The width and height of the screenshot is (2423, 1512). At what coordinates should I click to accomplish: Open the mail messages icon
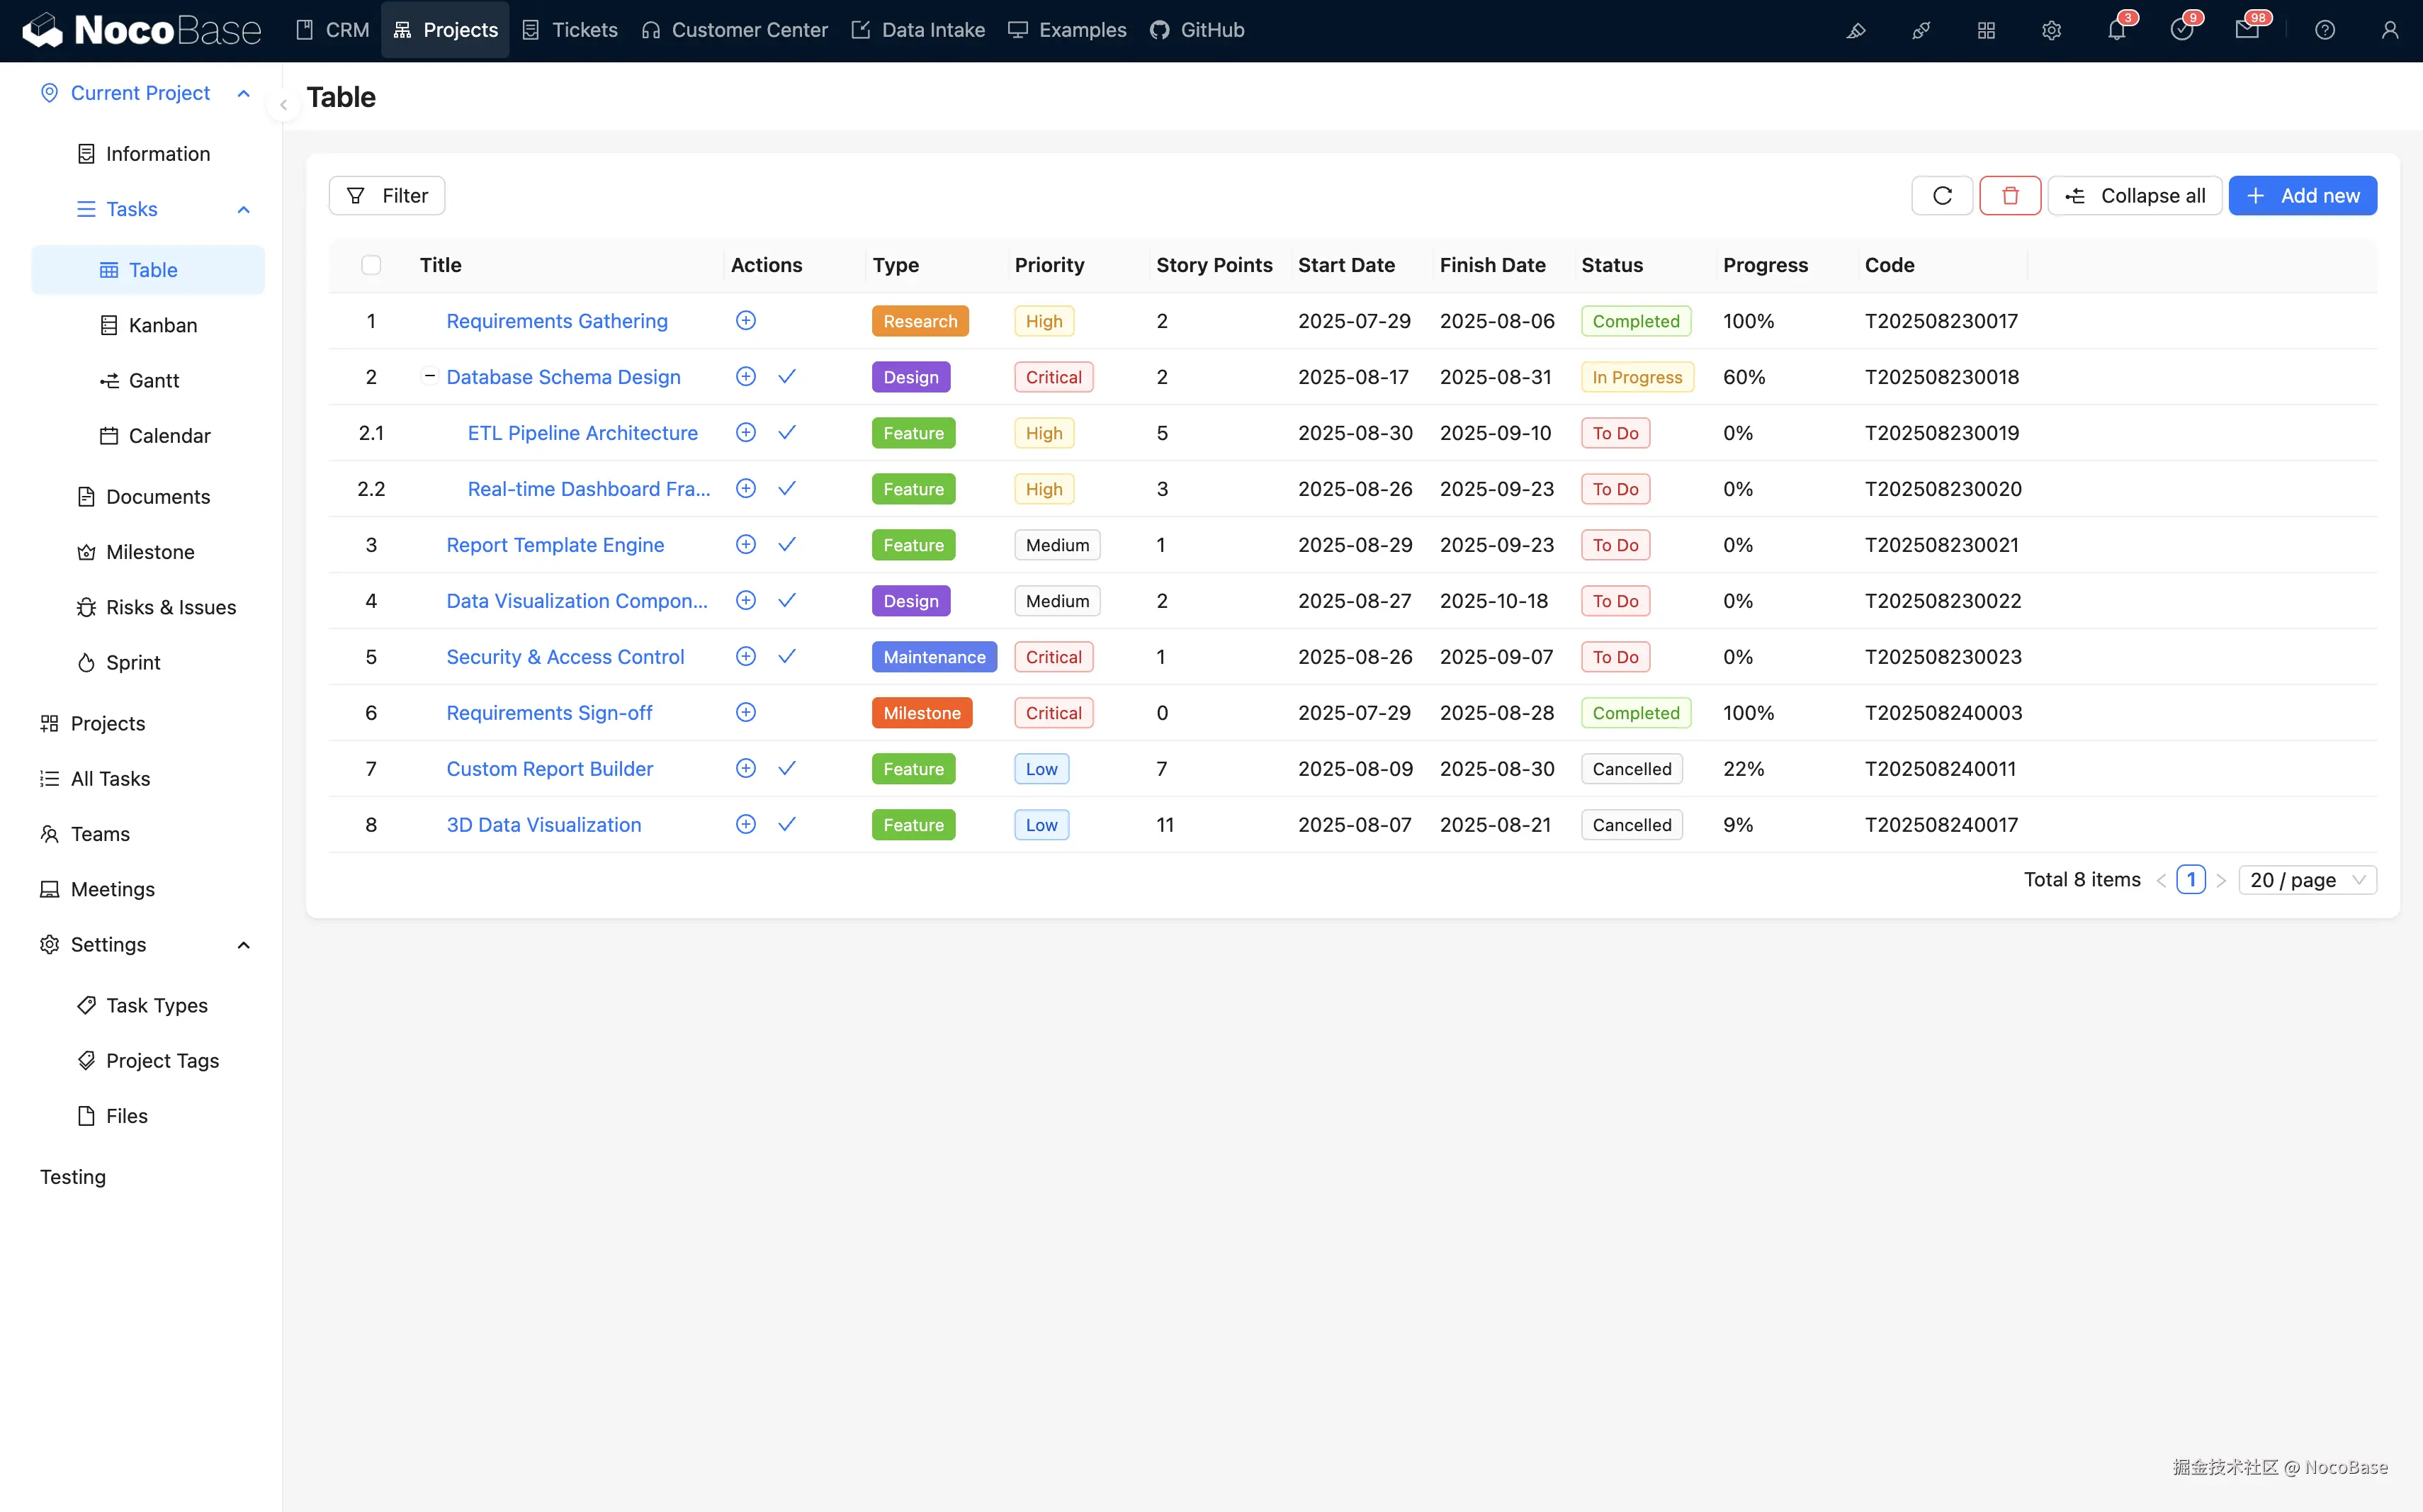tap(2246, 30)
